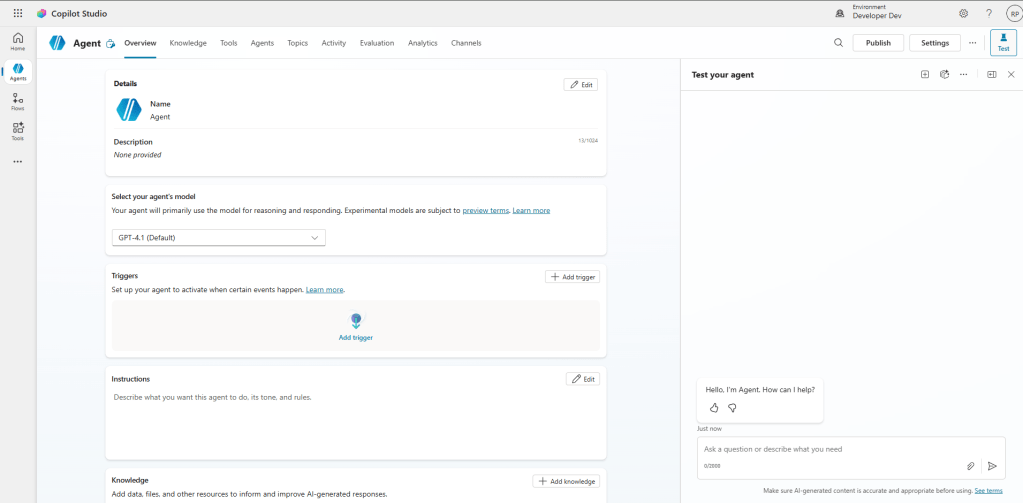The height and width of the screenshot is (503, 1023).
Task: Open Flows from the left sidebar
Action: pos(18,100)
